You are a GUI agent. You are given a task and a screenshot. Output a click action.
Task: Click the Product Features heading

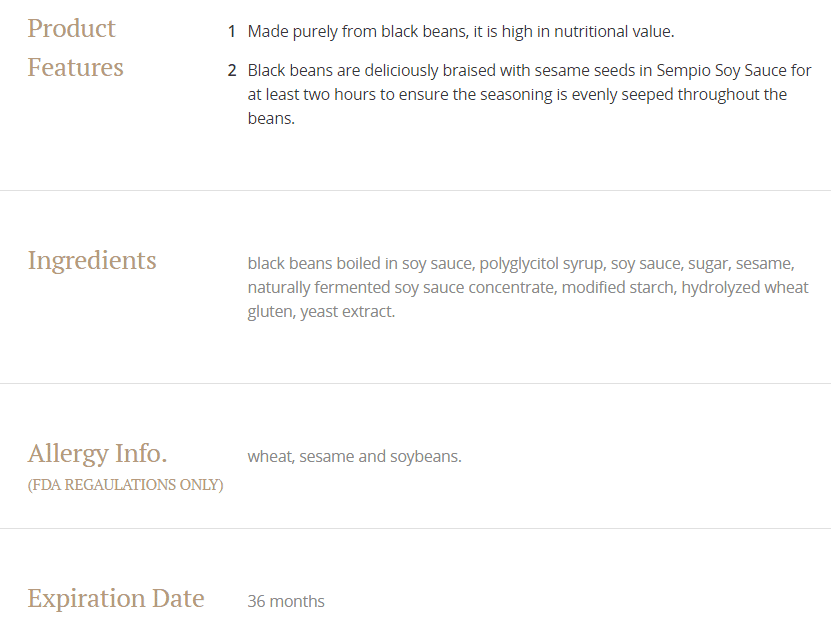75,48
